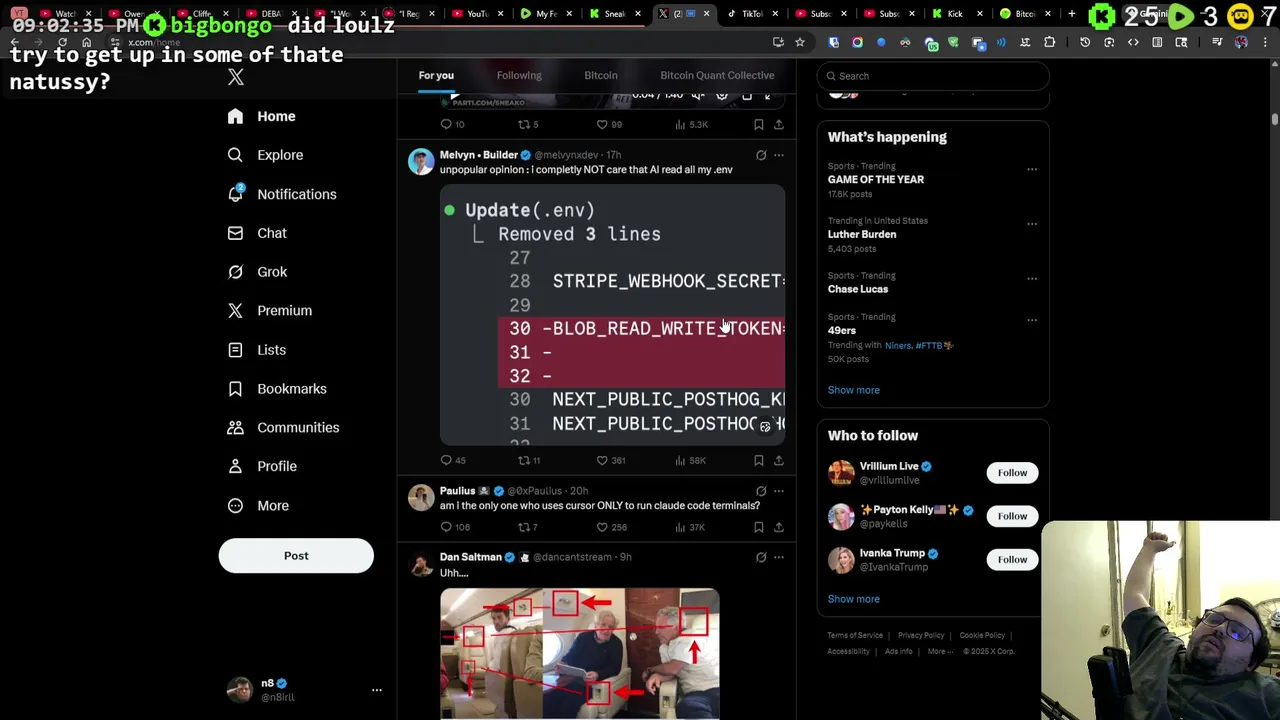The width and height of the screenshot is (1280, 720).
Task: Open options for Luther Burden trend
Action: (x=1032, y=224)
